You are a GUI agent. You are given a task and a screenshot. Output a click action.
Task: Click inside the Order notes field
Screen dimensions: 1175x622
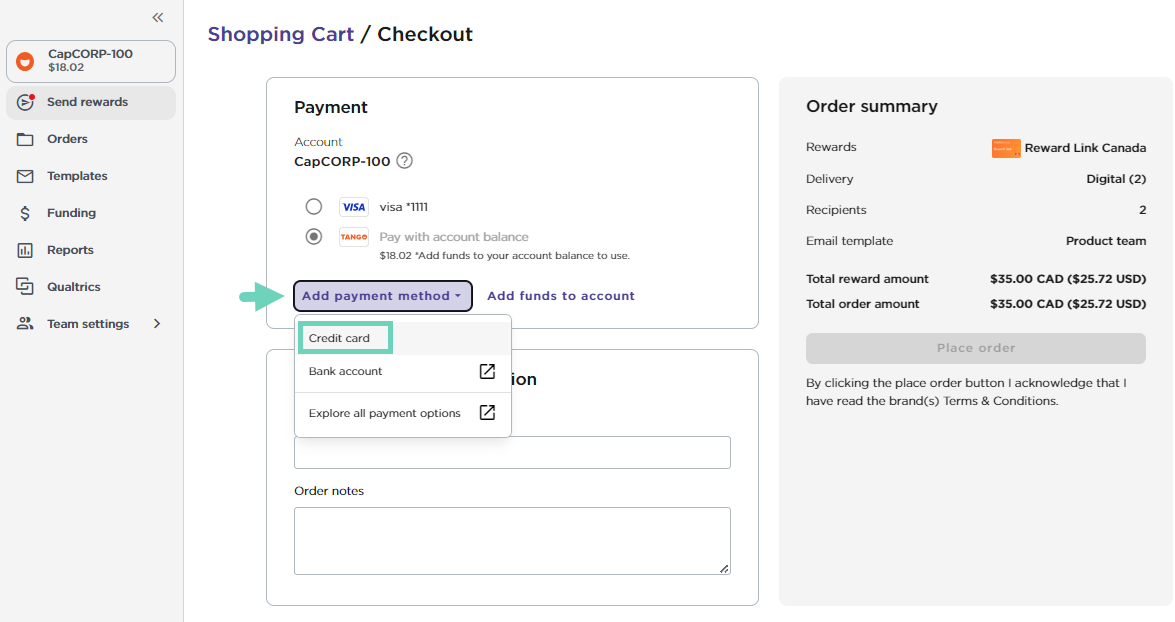coord(512,540)
